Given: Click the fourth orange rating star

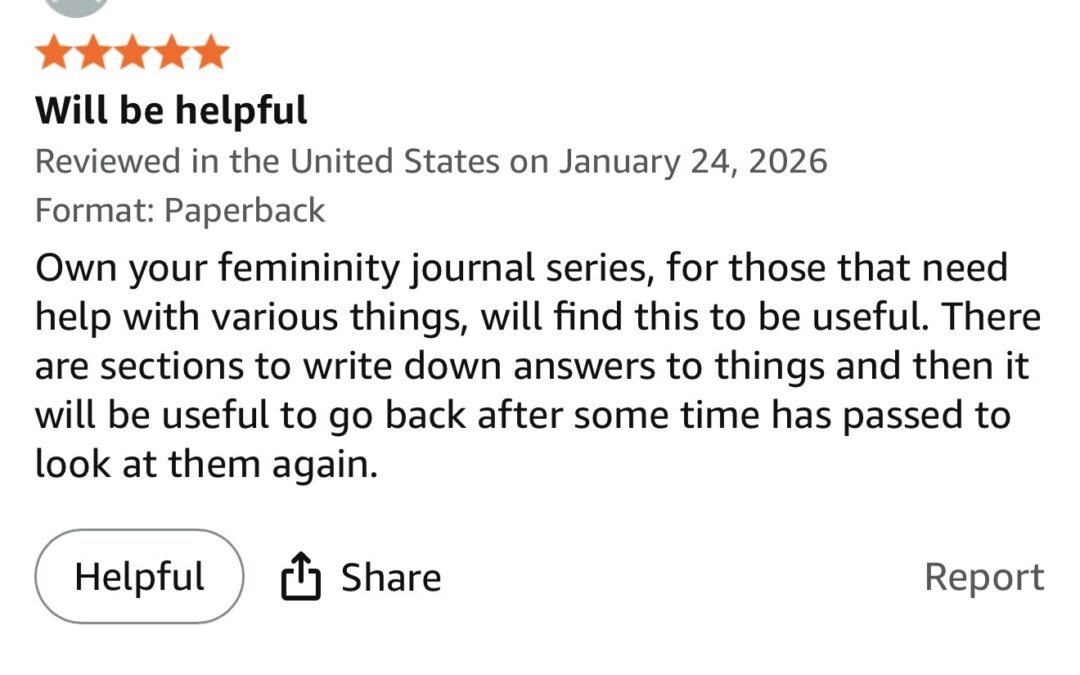Looking at the screenshot, I should pos(171,52).
